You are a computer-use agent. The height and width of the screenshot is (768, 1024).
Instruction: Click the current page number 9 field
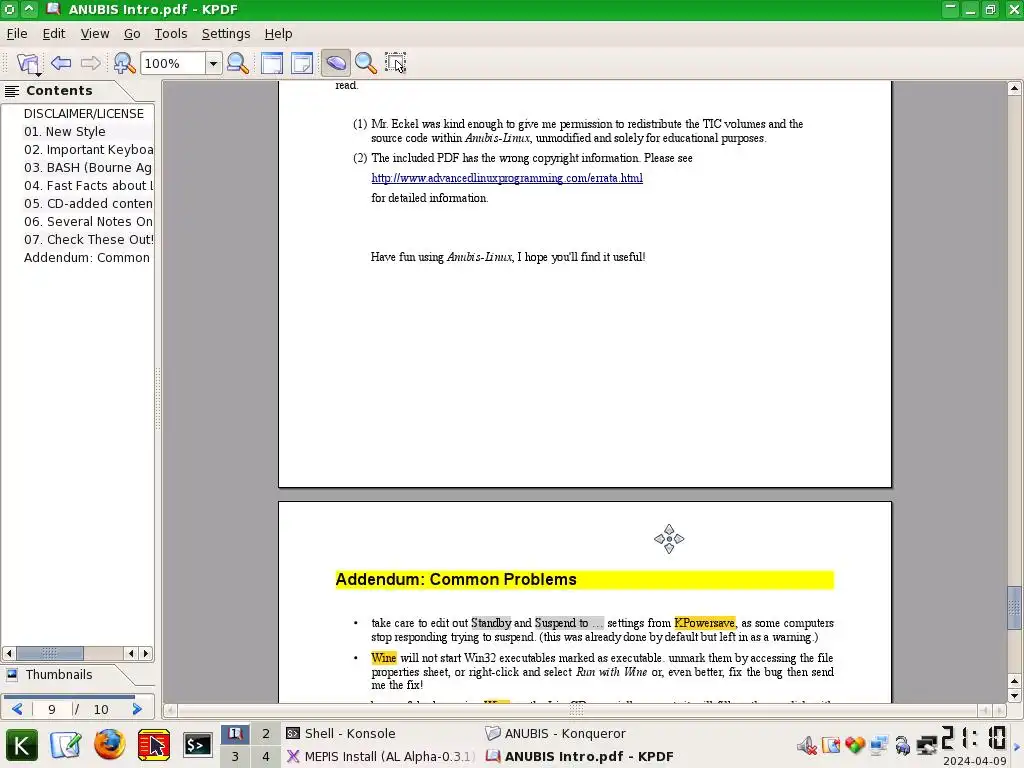click(x=52, y=709)
